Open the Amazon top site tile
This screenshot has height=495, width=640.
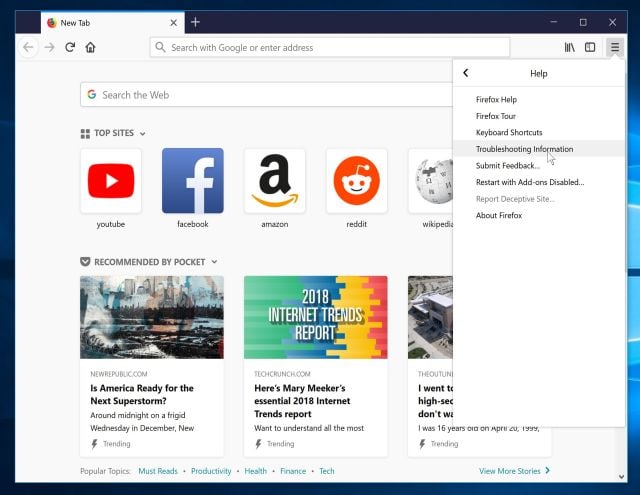pyautogui.click(x=275, y=181)
